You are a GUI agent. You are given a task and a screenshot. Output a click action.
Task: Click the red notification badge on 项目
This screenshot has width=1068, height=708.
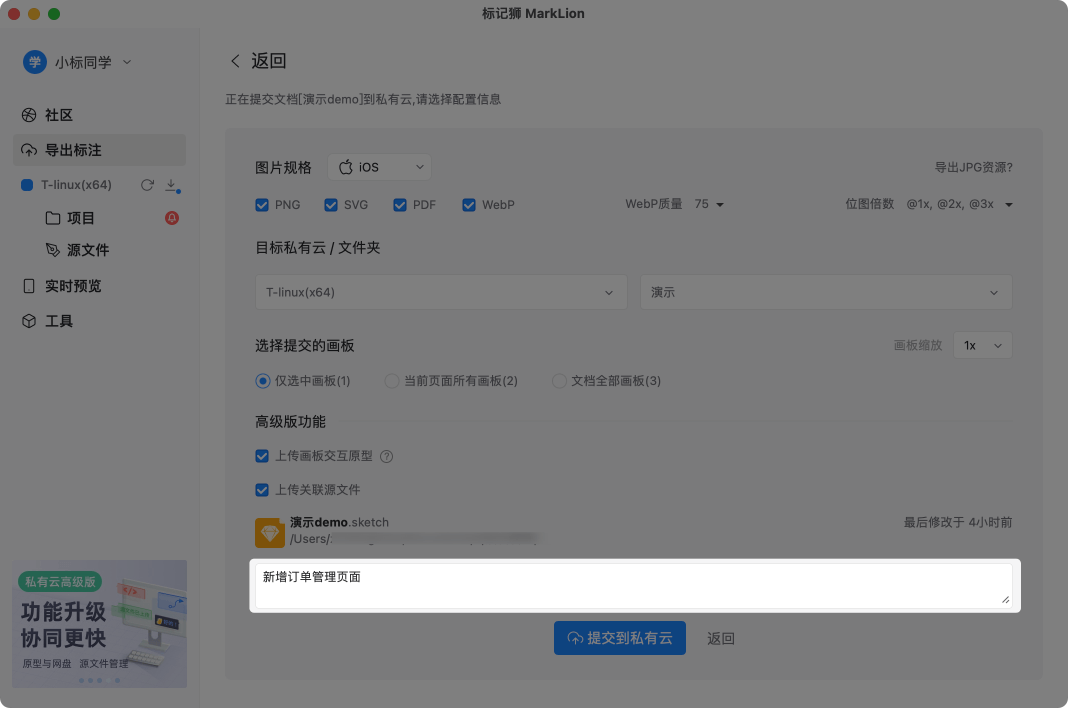[x=171, y=218]
